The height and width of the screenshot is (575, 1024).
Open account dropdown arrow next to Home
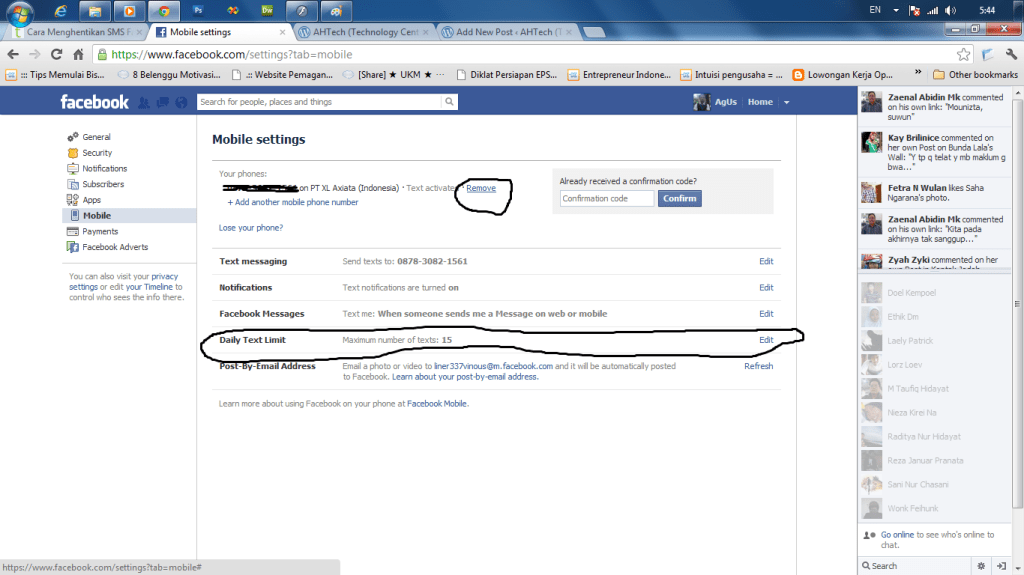point(786,103)
